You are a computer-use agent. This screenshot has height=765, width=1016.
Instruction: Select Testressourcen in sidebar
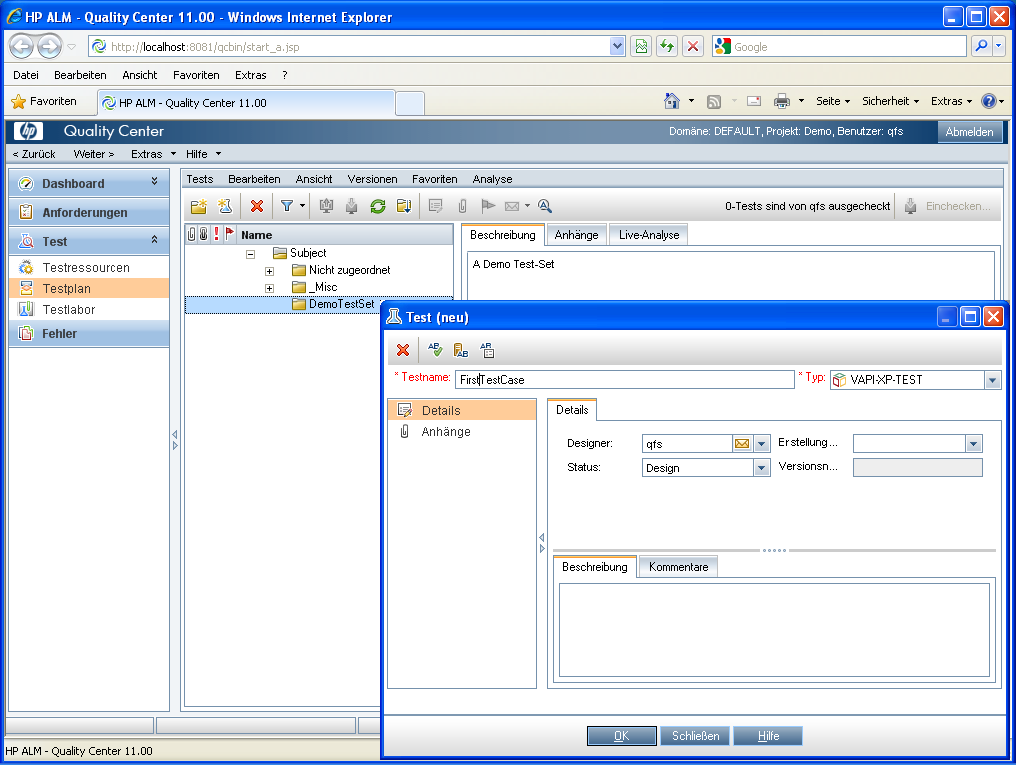pos(89,268)
